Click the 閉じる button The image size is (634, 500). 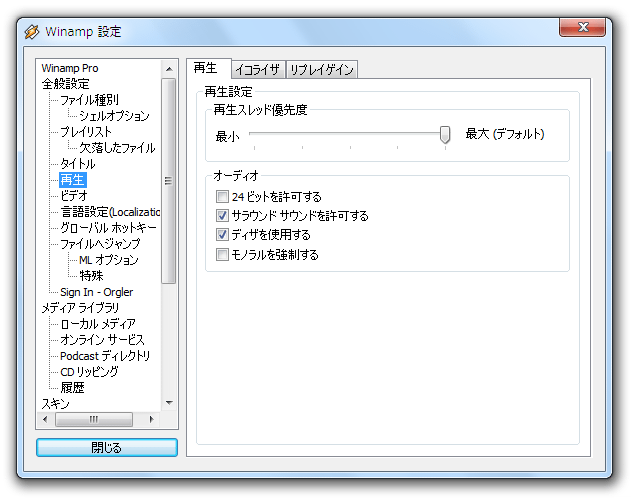tap(107, 447)
